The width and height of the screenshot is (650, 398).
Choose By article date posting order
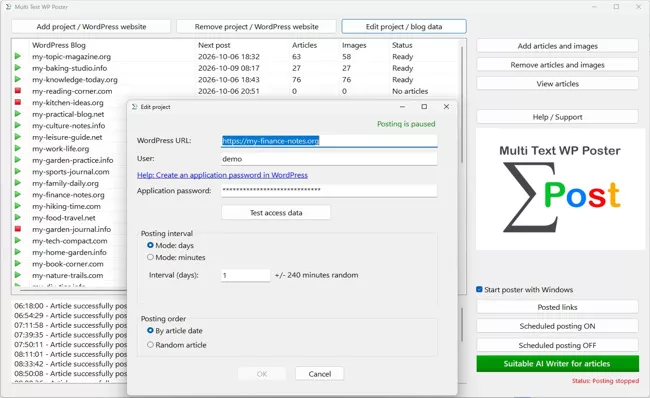coord(150,330)
